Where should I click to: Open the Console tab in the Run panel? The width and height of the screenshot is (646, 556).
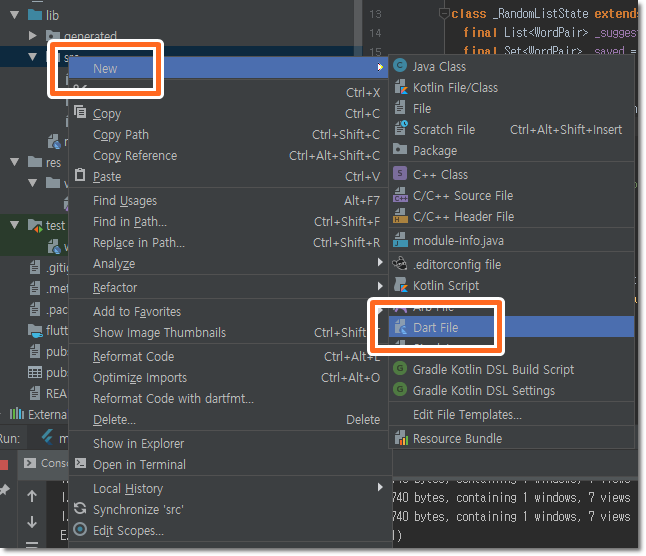(45, 463)
